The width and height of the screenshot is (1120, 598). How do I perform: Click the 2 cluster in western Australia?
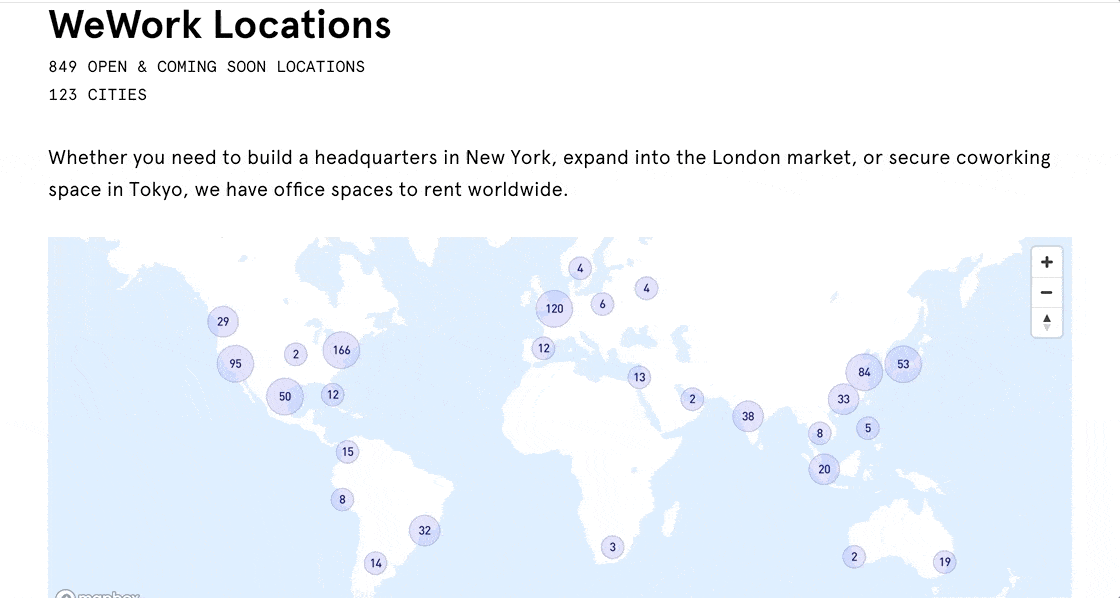(x=854, y=557)
